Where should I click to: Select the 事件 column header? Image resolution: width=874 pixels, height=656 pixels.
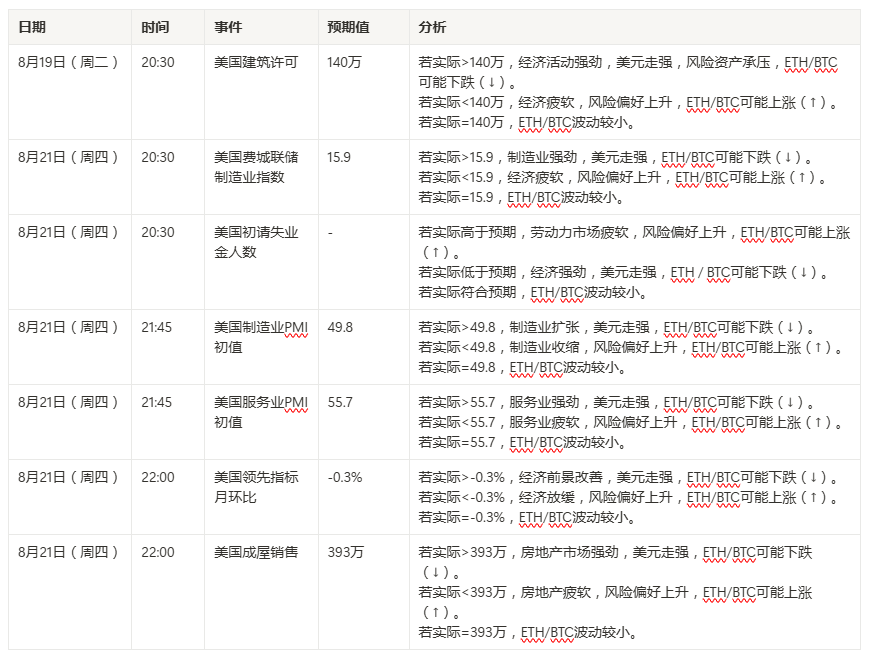tap(229, 27)
